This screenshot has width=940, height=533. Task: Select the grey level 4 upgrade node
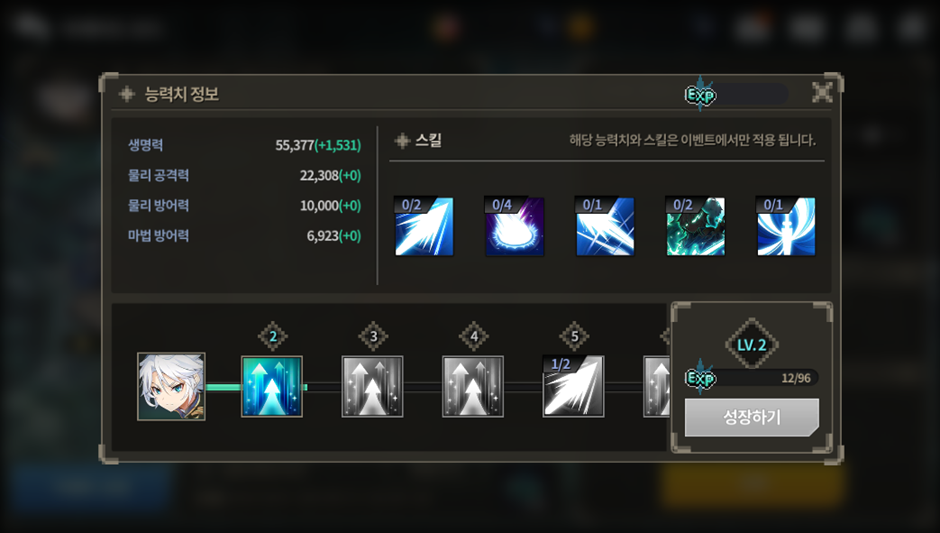[473, 387]
